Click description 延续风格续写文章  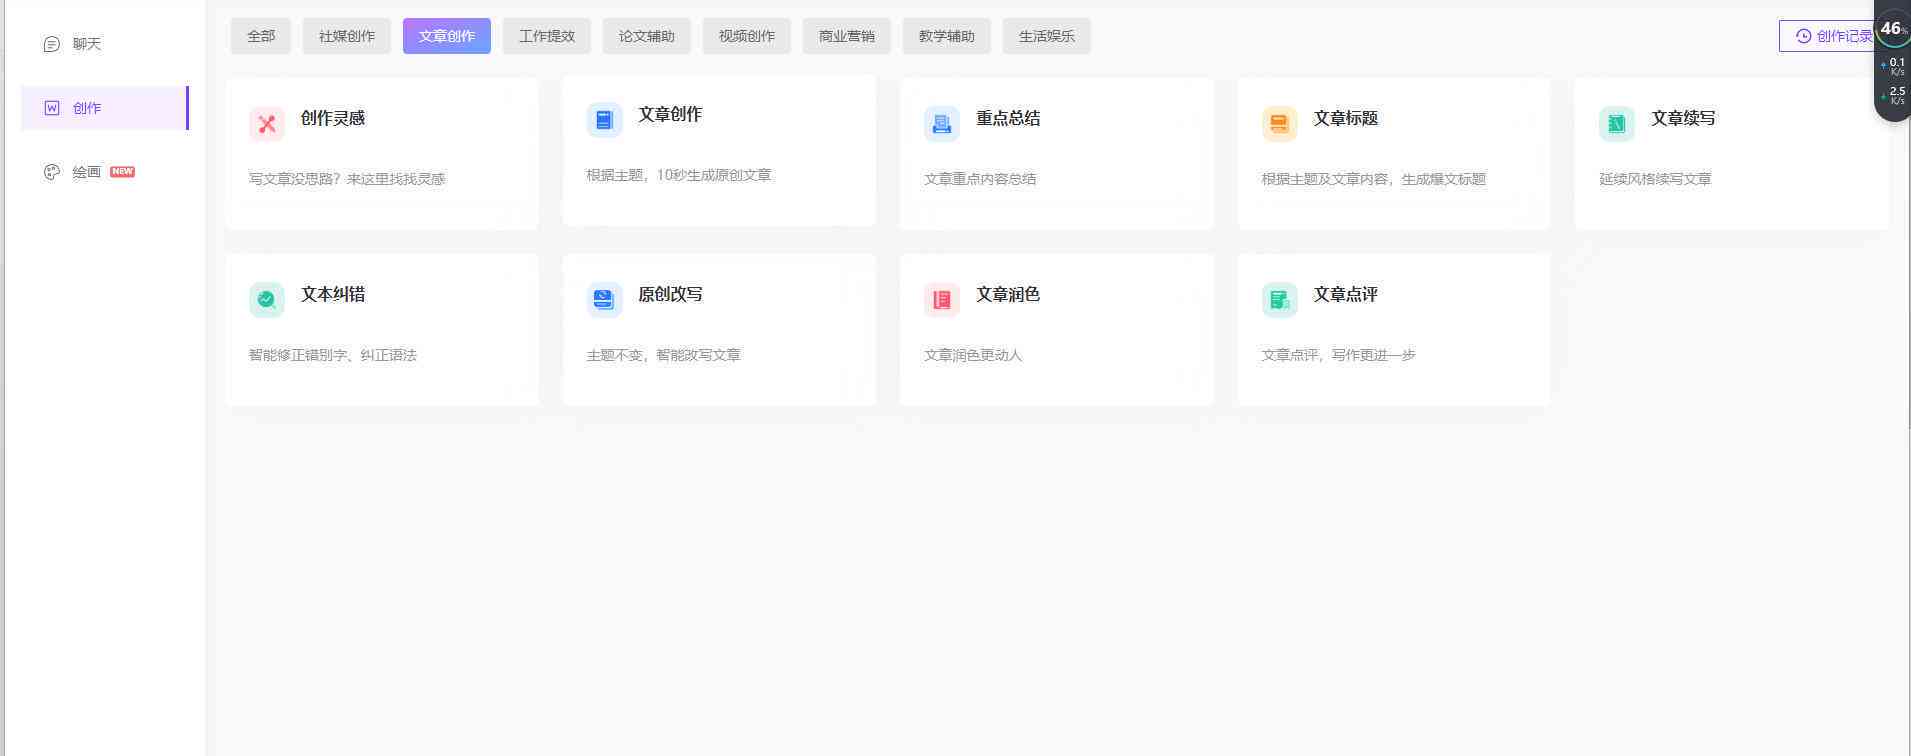click(1655, 179)
